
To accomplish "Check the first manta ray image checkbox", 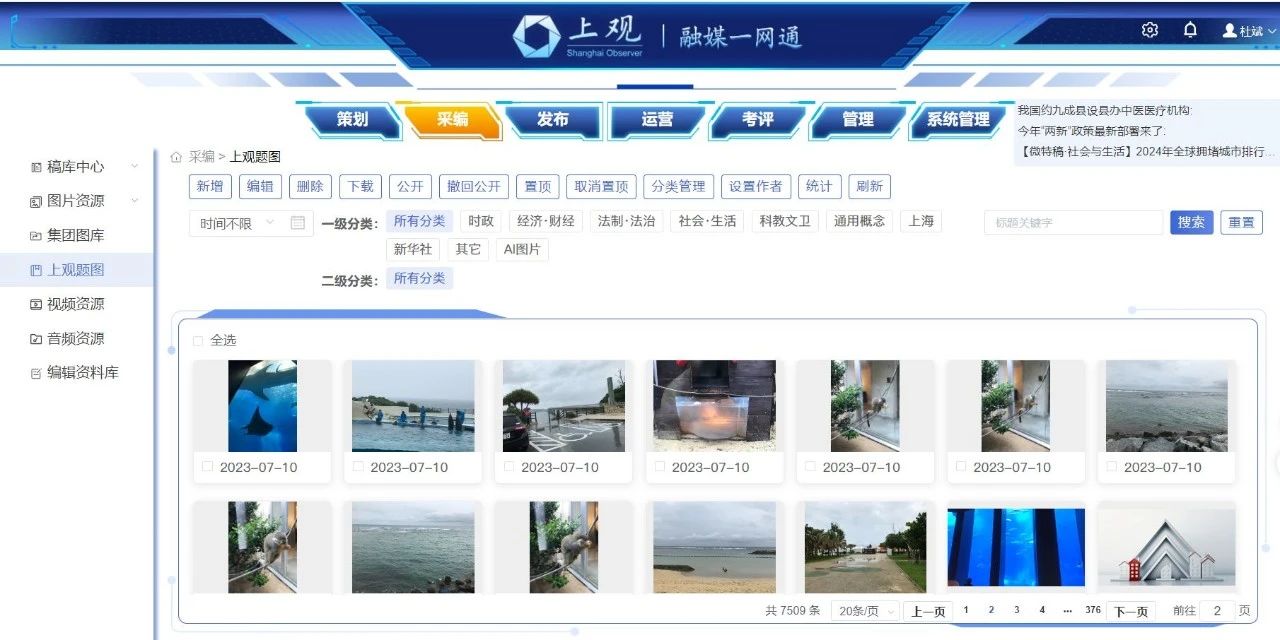I will coord(207,467).
